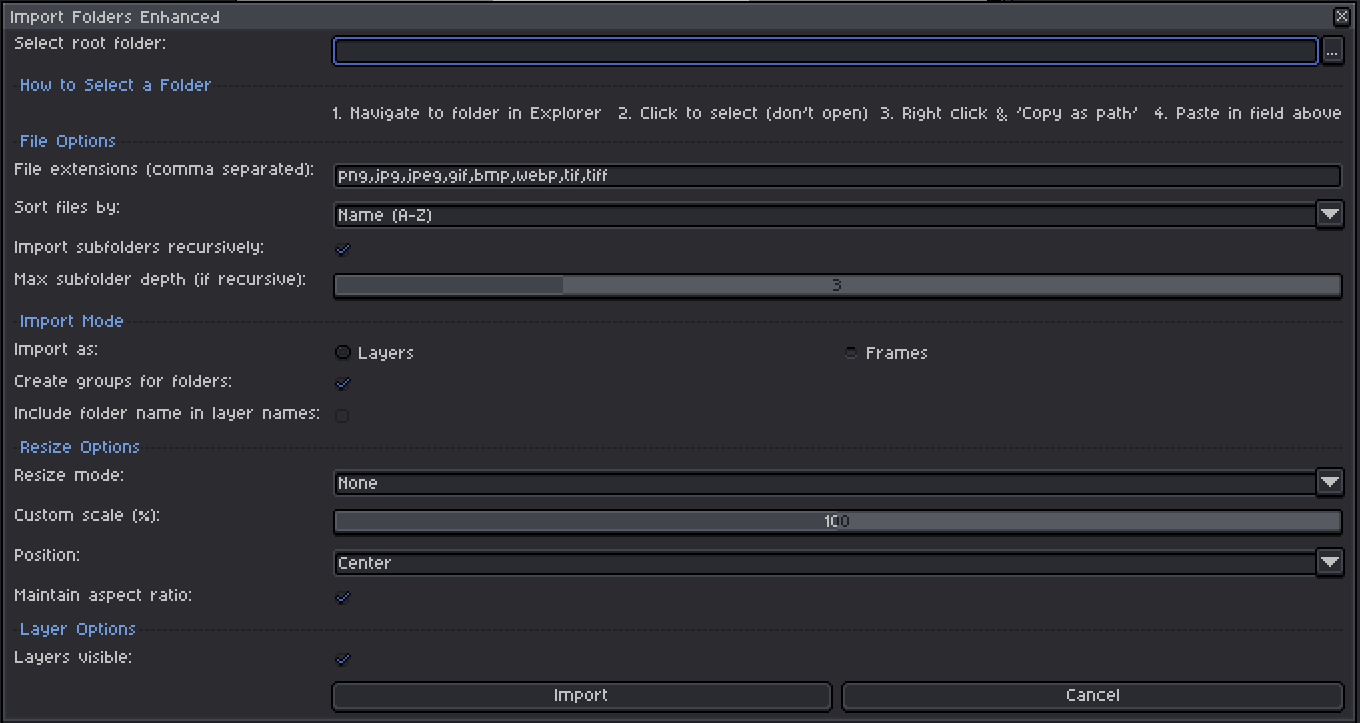Click the '1. Navigate to folder in Explorer' instruction
The image size is (1360, 723).
467,114
